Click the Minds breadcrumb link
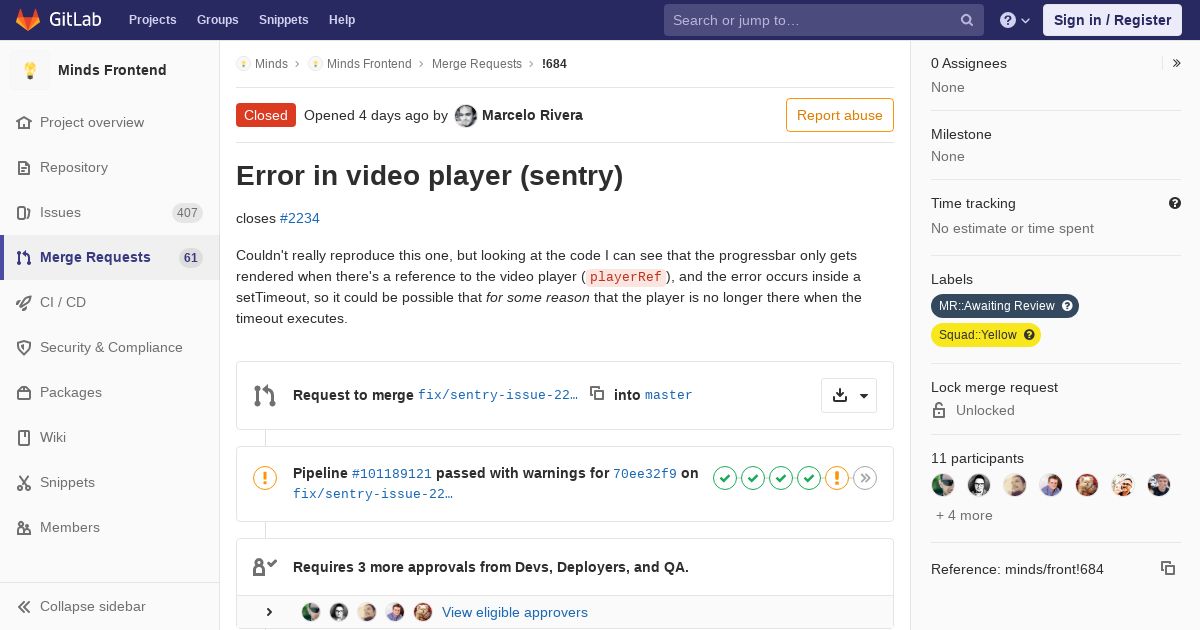This screenshot has width=1200, height=630. pos(271,63)
